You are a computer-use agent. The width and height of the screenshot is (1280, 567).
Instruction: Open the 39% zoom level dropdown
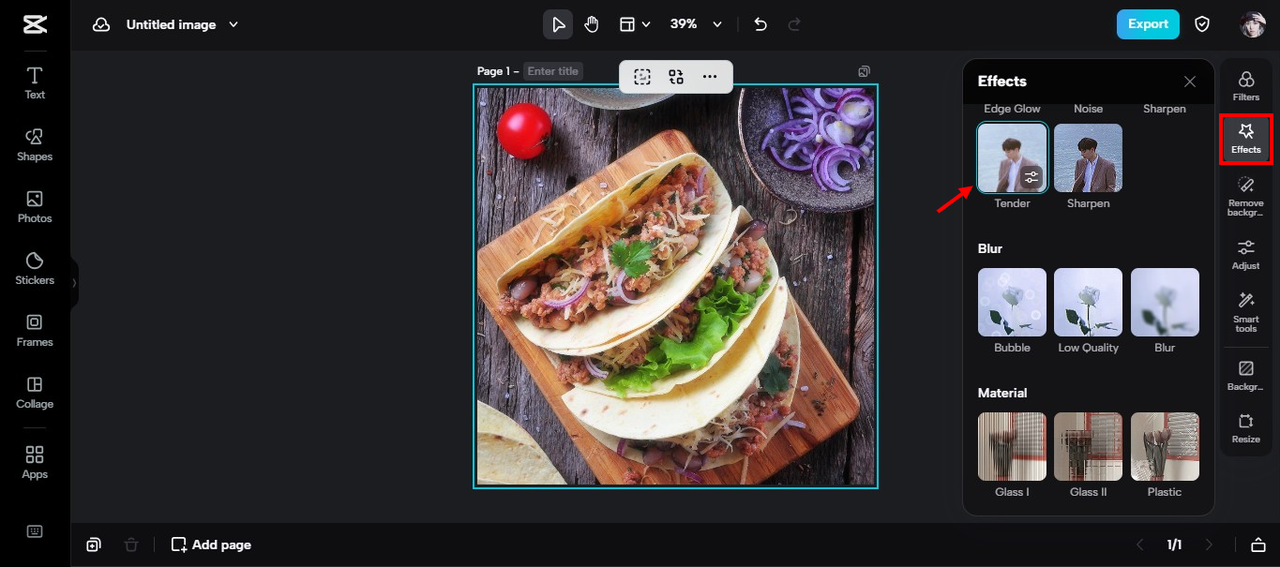pyautogui.click(x=696, y=24)
